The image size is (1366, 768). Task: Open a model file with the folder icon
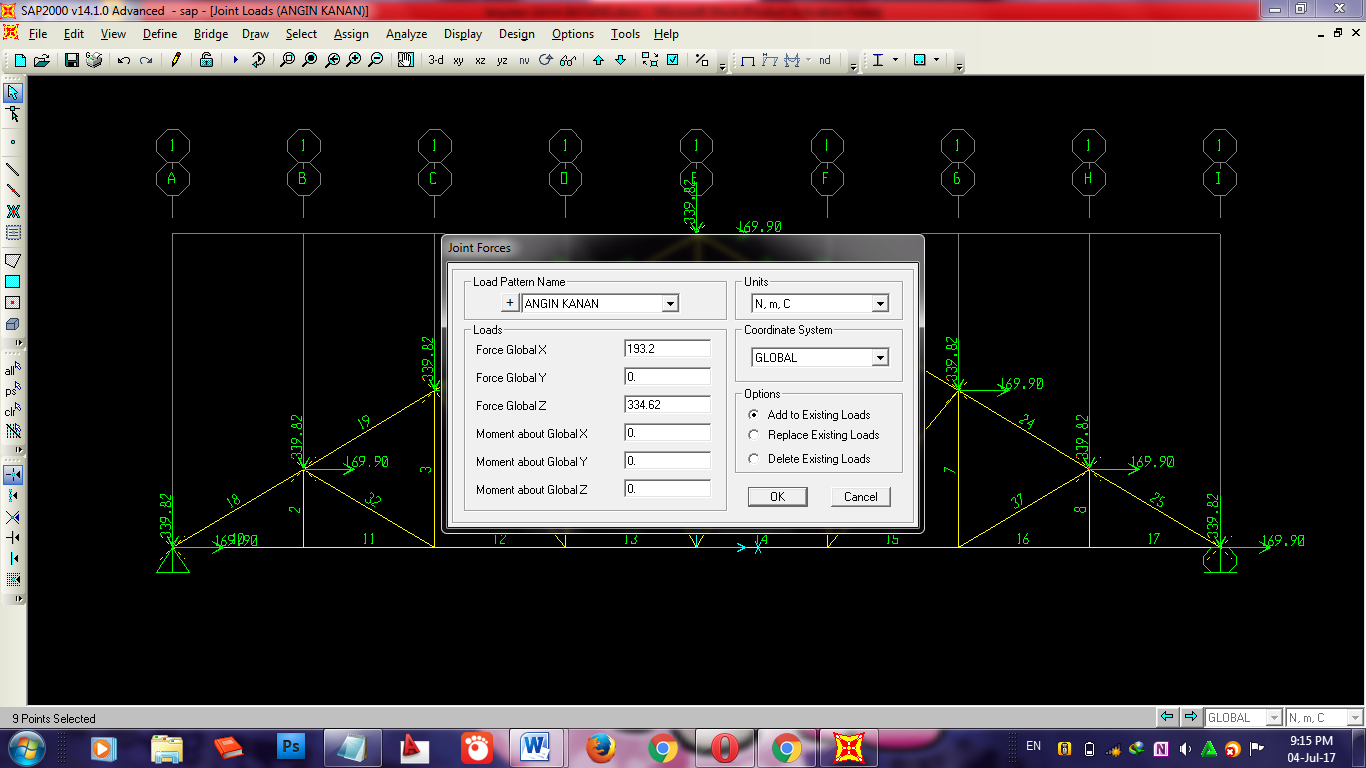(x=42, y=60)
